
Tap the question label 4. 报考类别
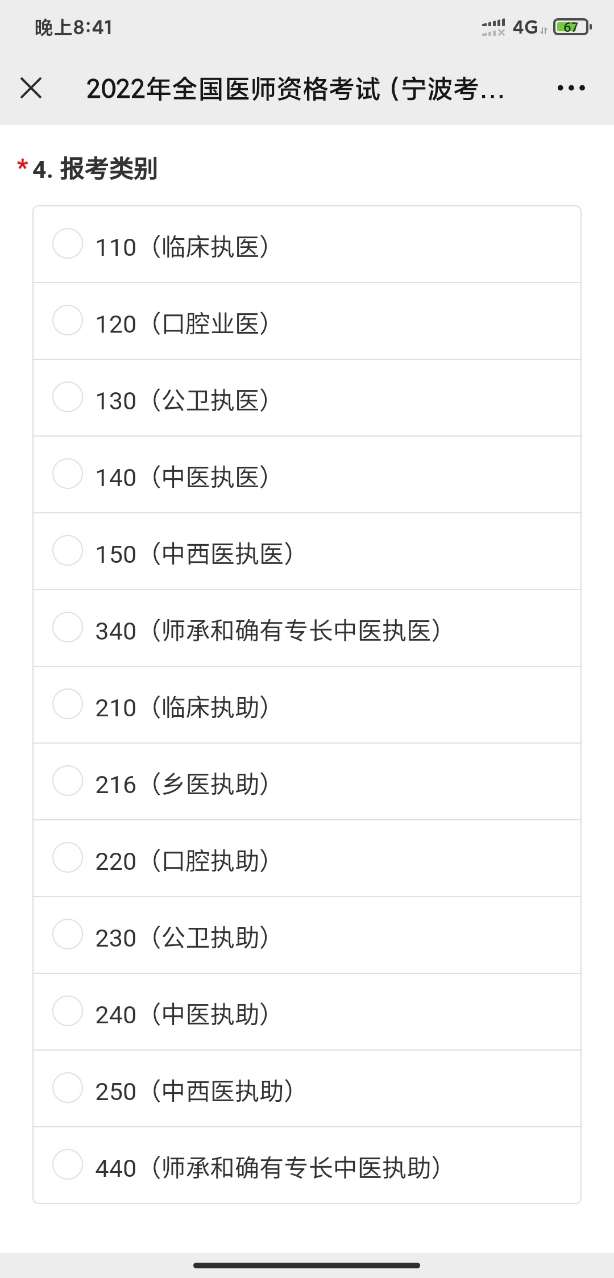pos(95,169)
